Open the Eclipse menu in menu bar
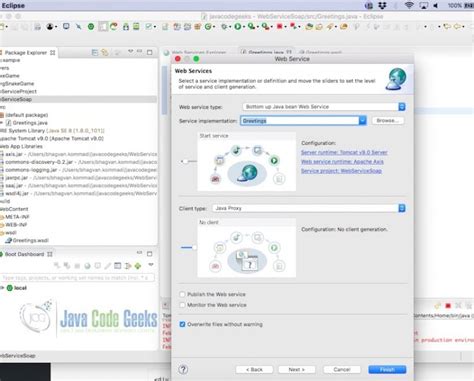The height and width of the screenshot is (381, 474). pyautogui.click(x=13, y=6)
